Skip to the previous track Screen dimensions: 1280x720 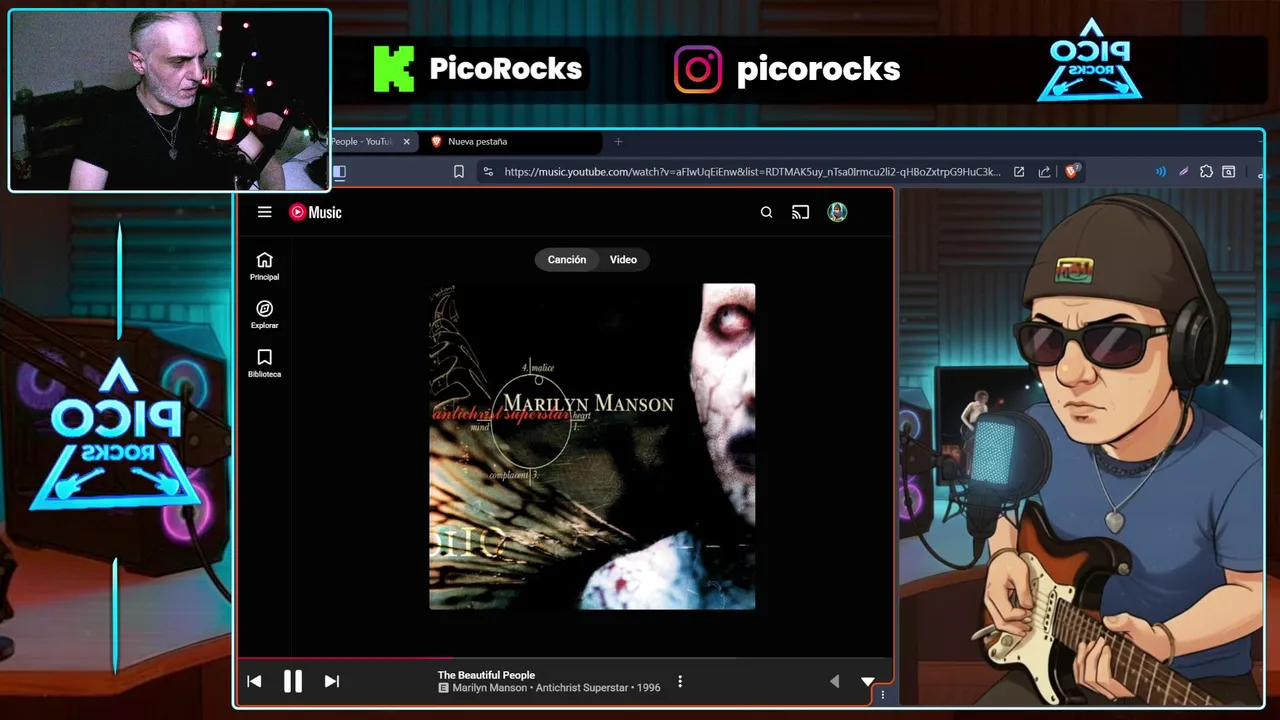point(254,681)
